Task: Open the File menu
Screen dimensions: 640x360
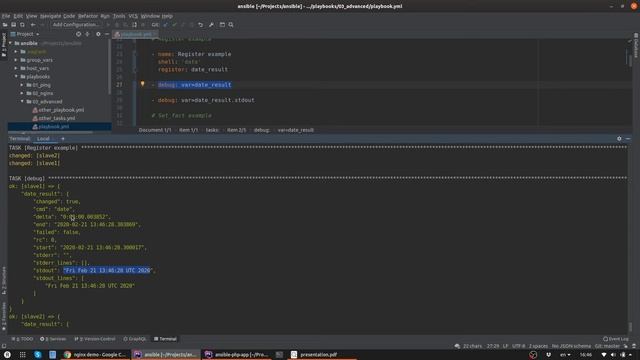Action: point(6,16)
